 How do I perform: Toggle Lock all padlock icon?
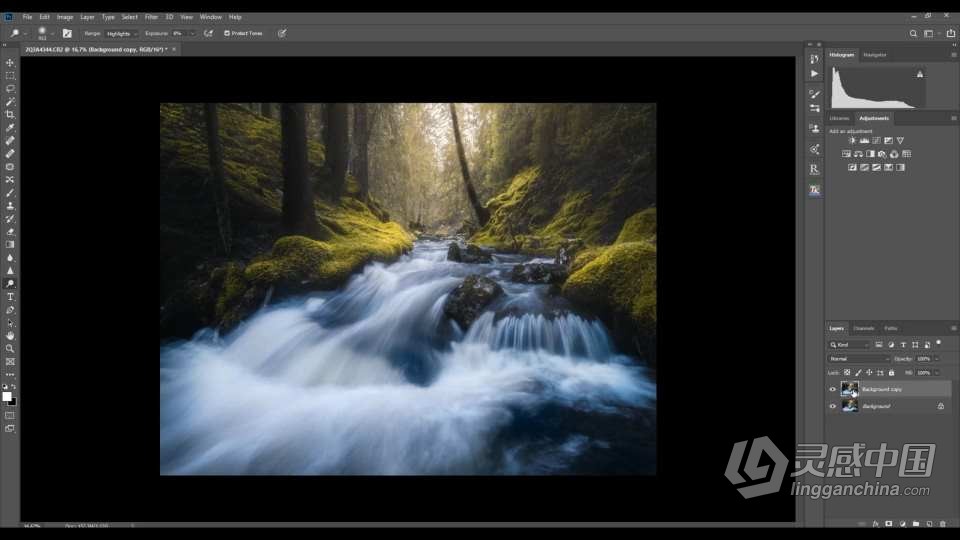click(x=891, y=372)
